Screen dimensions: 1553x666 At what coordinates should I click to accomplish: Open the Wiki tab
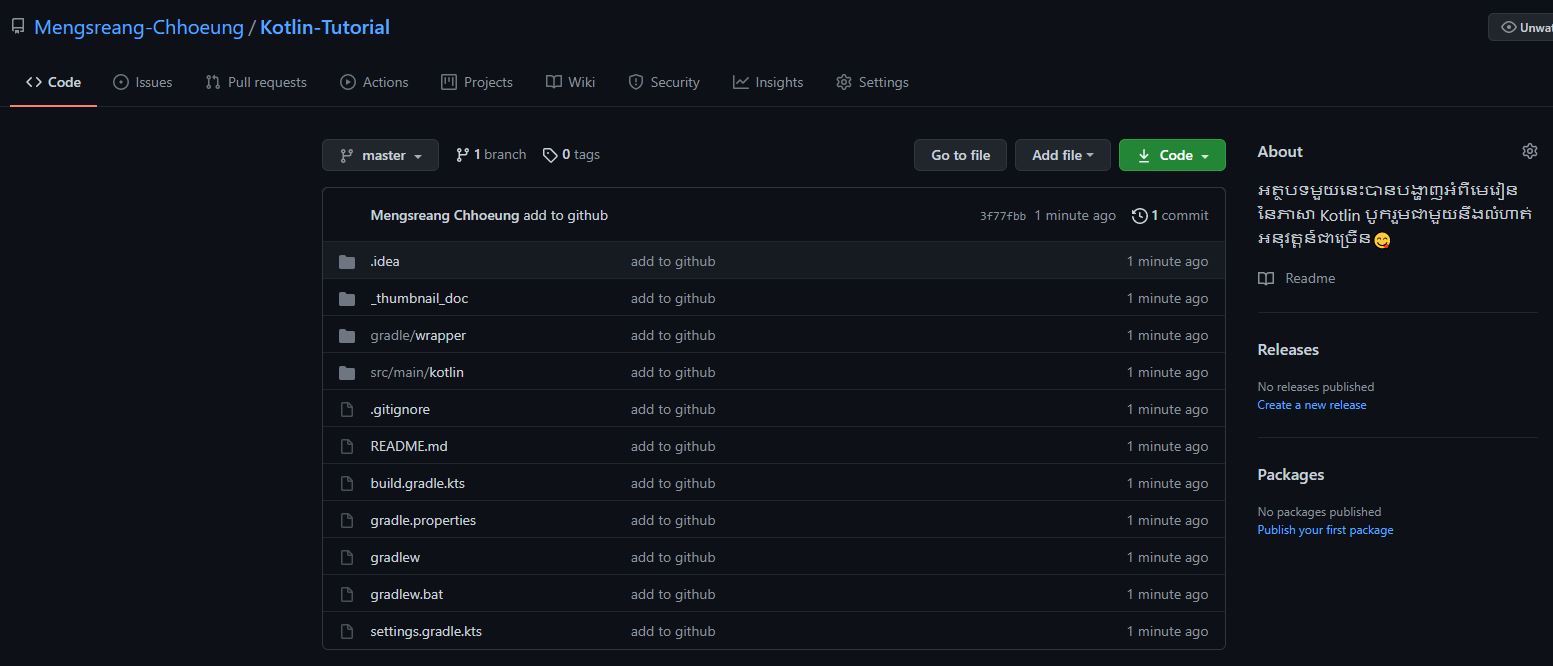tap(571, 82)
